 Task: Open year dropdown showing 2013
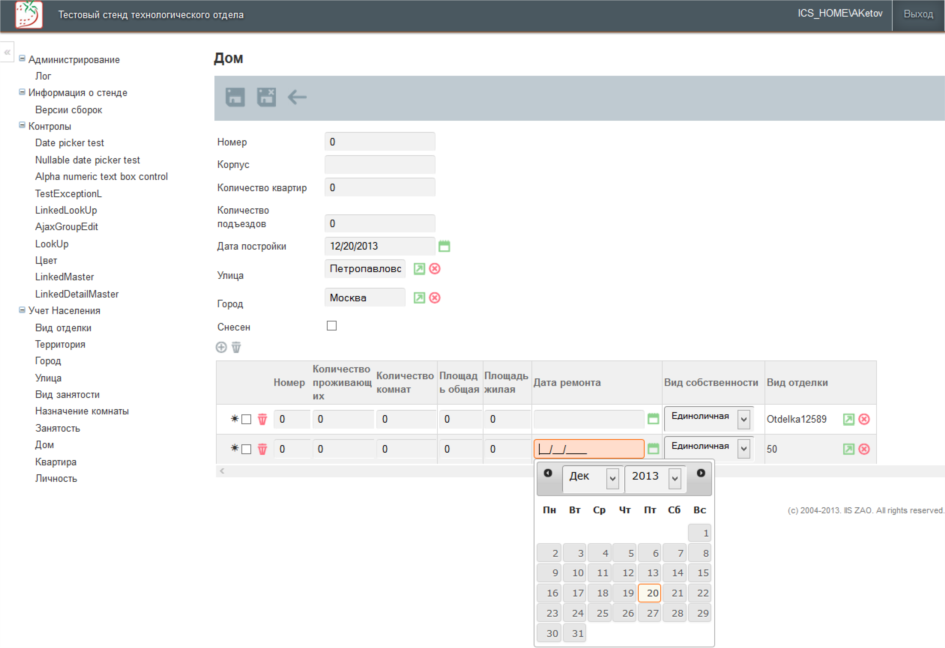653,477
